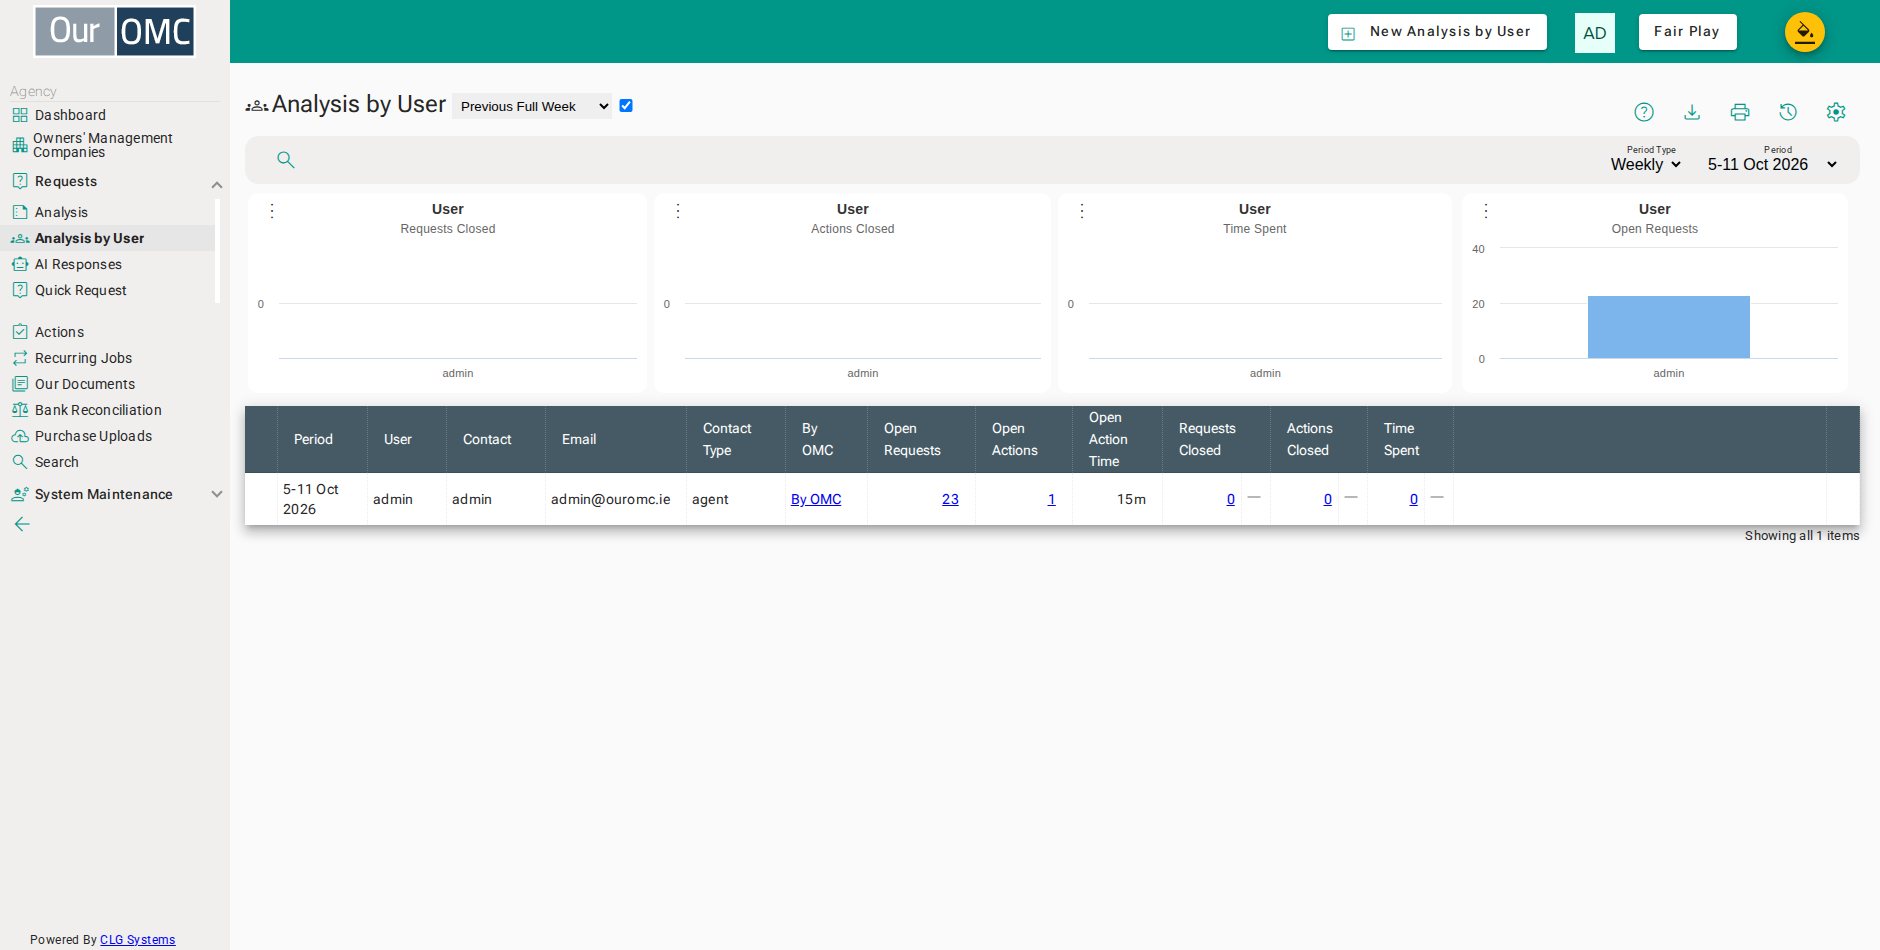Image resolution: width=1880 pixels, height=950 pixels.
Task: Open the Actions Closed chart menu dots
Action: (x=678, y=211)
